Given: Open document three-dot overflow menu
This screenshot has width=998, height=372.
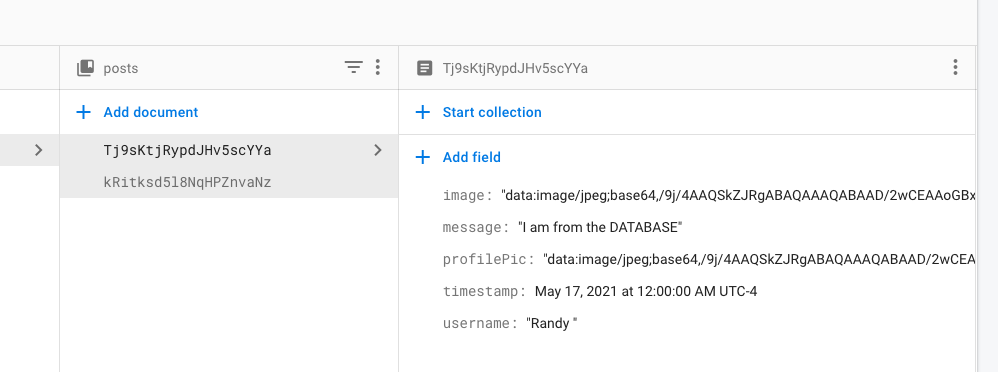Looking at the screenshot, I should point(955,67).
